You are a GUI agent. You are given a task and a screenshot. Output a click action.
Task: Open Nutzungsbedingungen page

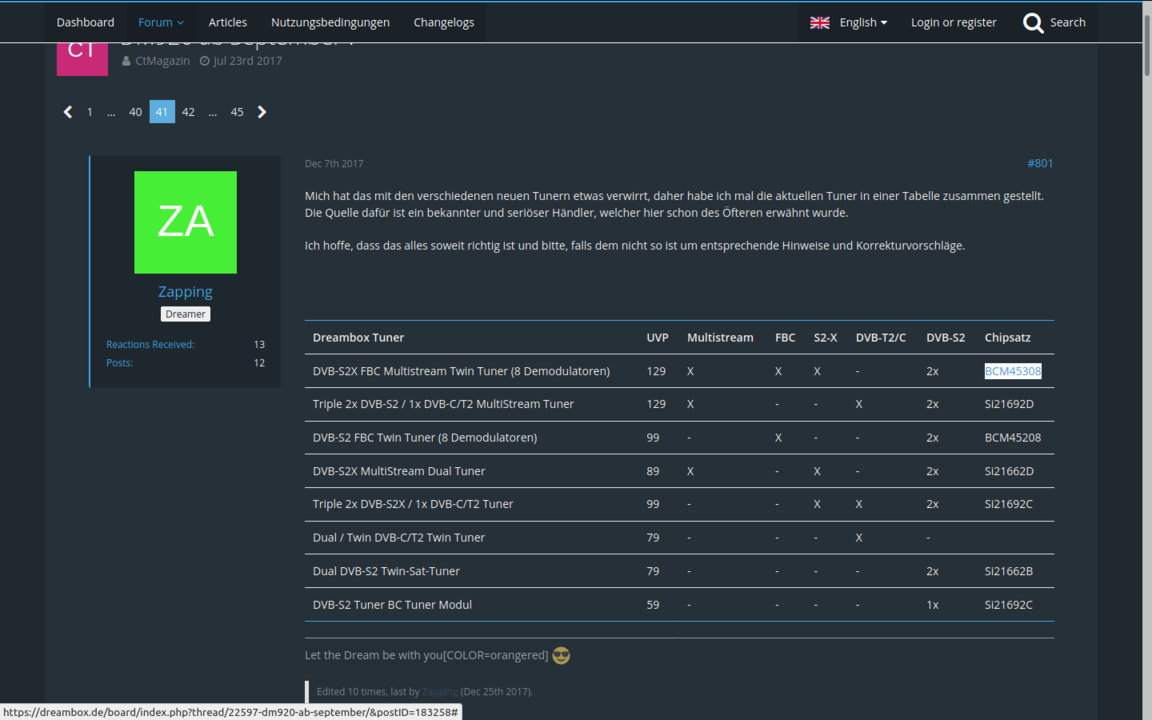pyautogui.click(x=330, y=22)
